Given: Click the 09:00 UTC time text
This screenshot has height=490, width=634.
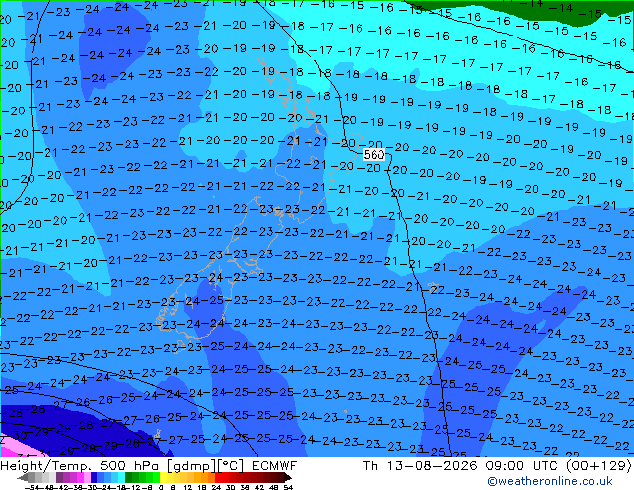Looking at the screenshot, I should [524, 466].
